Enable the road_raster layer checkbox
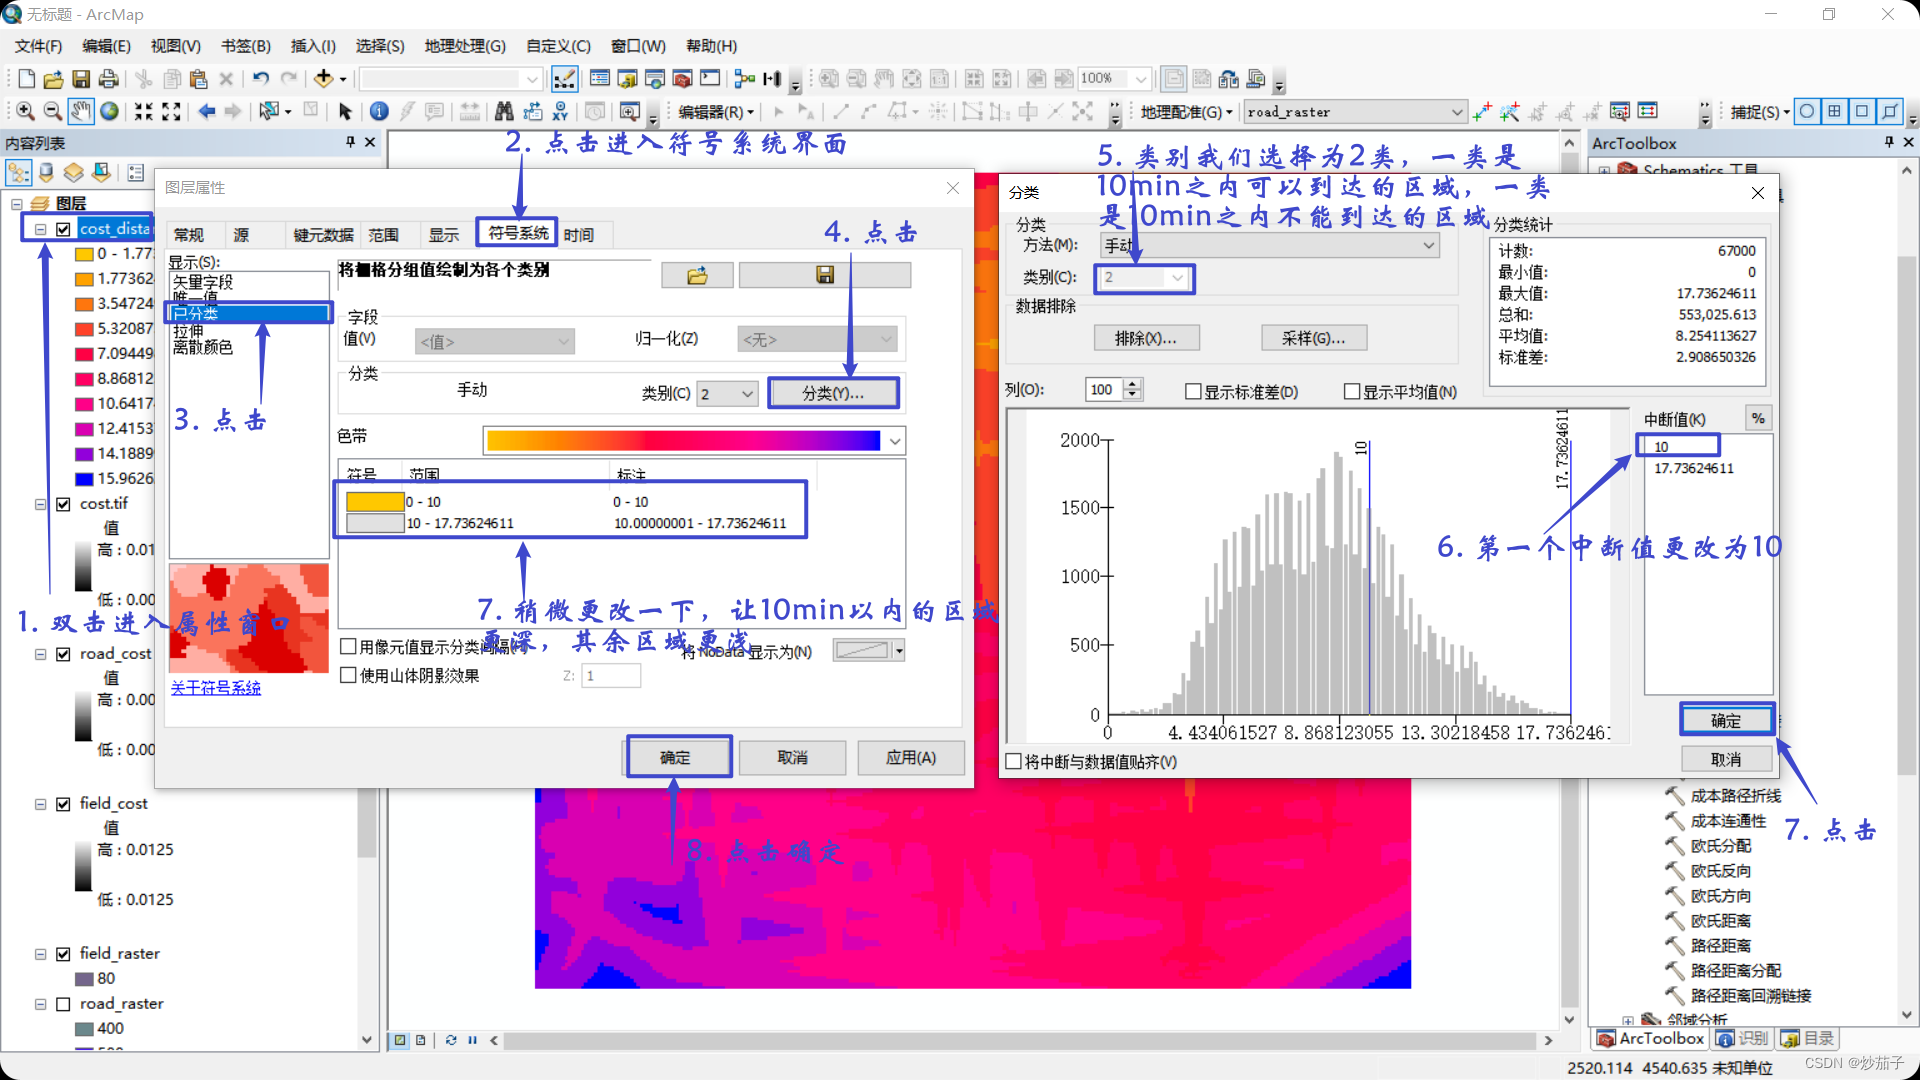Image resolution: width=1920 pixels, height=1080 pixels. click(x=63, y=1004)
